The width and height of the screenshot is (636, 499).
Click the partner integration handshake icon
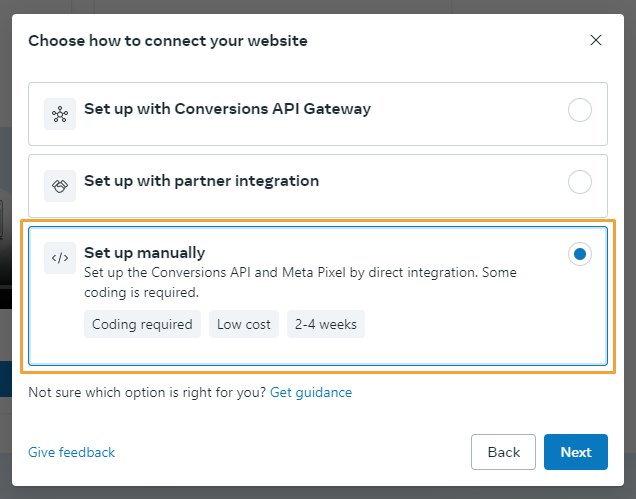point(60,186)
